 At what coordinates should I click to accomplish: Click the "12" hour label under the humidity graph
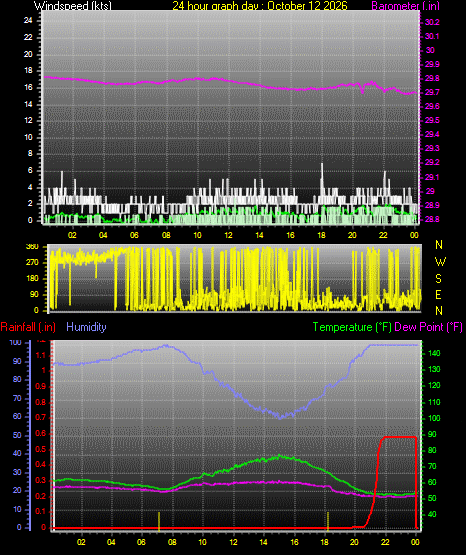(234, 542)
